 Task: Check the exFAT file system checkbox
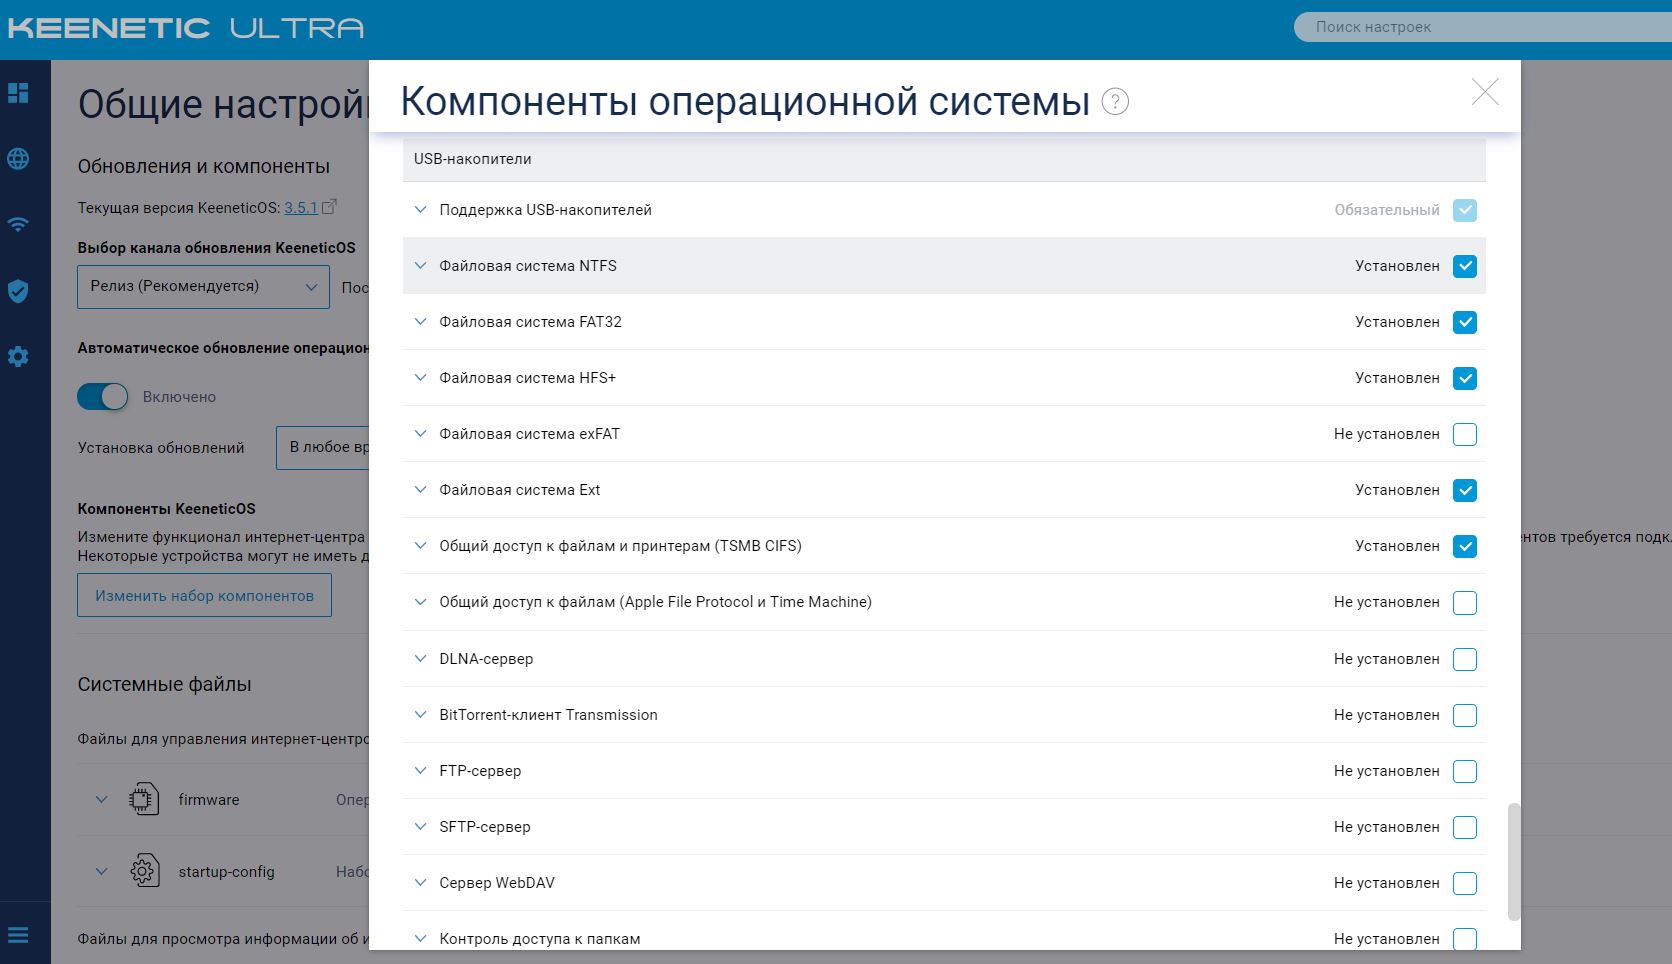pos(1465,434)
